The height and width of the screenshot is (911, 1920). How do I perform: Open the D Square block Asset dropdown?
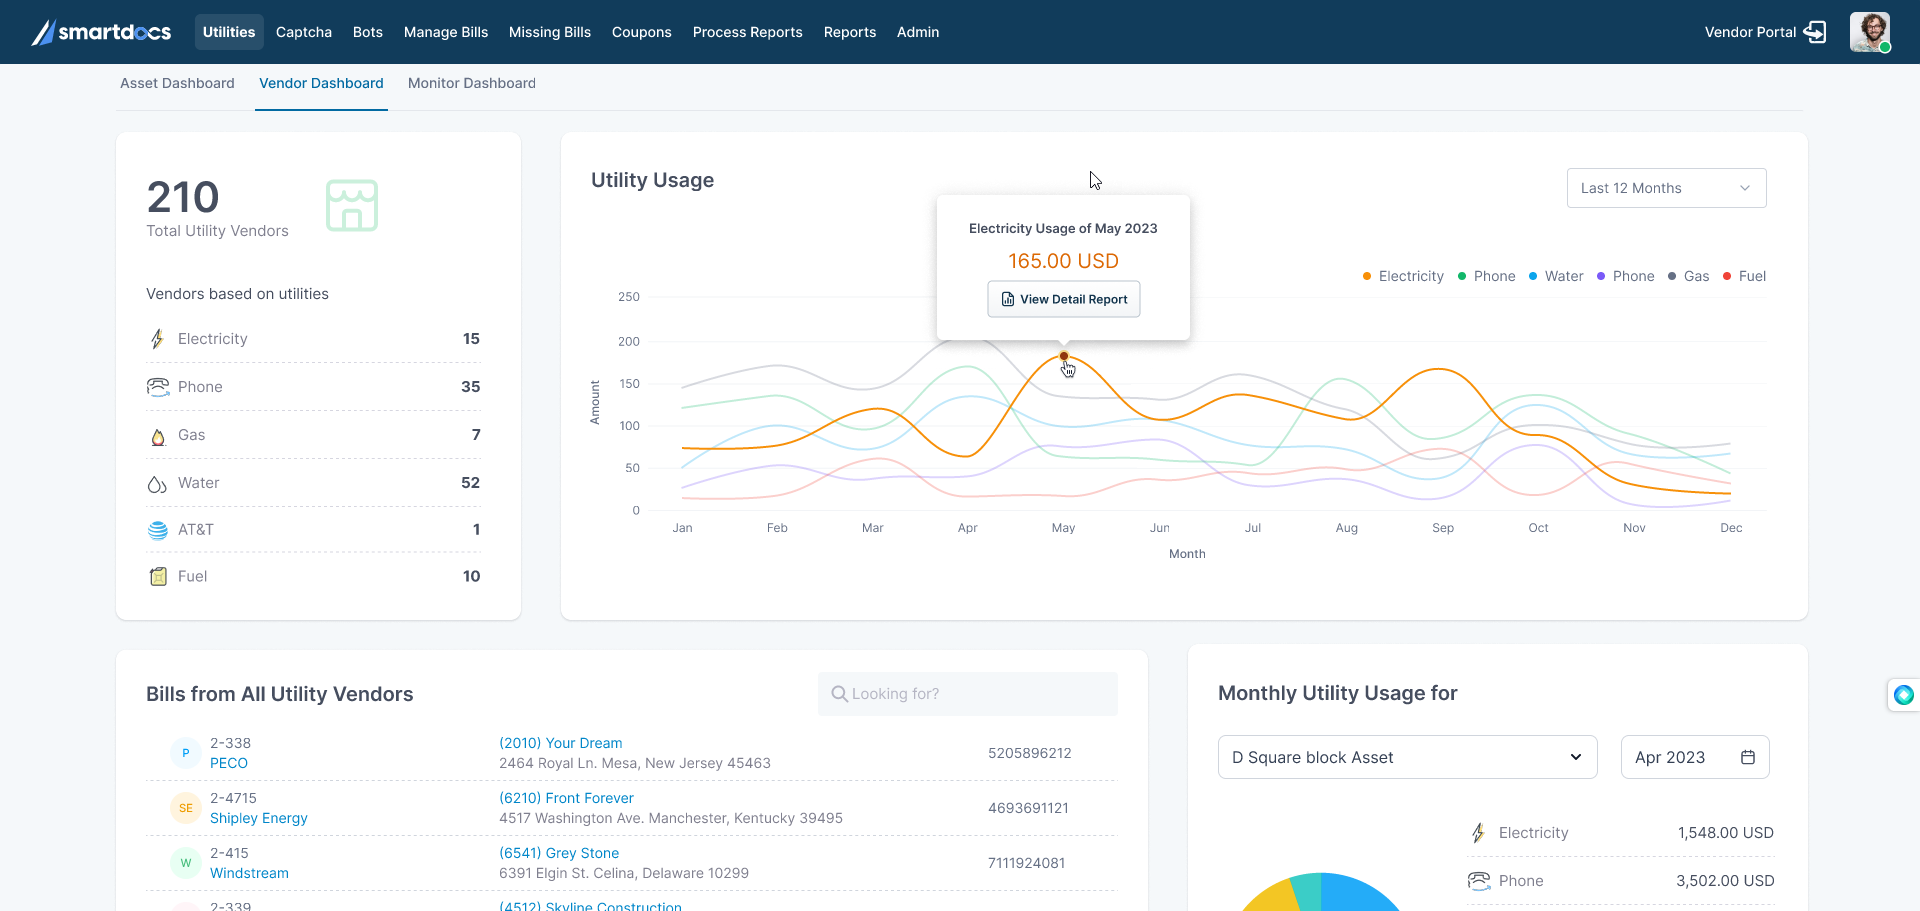(x=1407, y=757)
